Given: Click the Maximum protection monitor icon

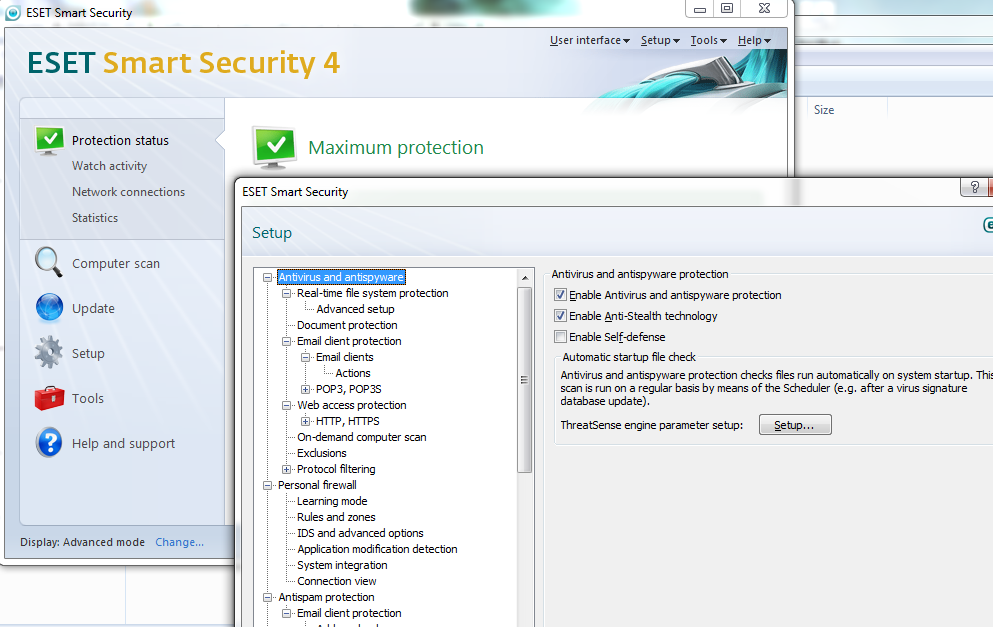Looking at the screenshot, I should point(274,148).
